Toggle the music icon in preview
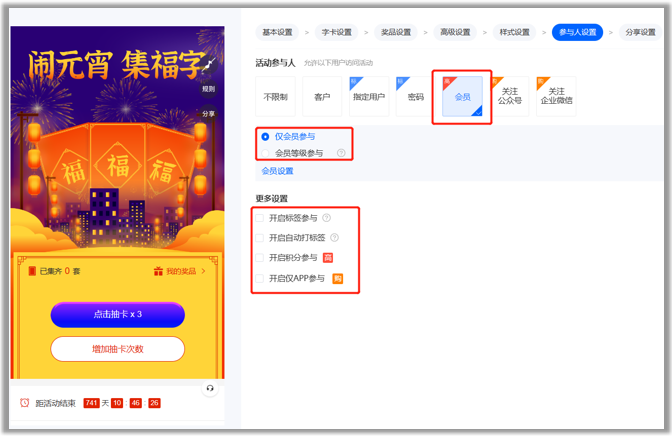The image size is (672, 436). [x=209, y=64]
